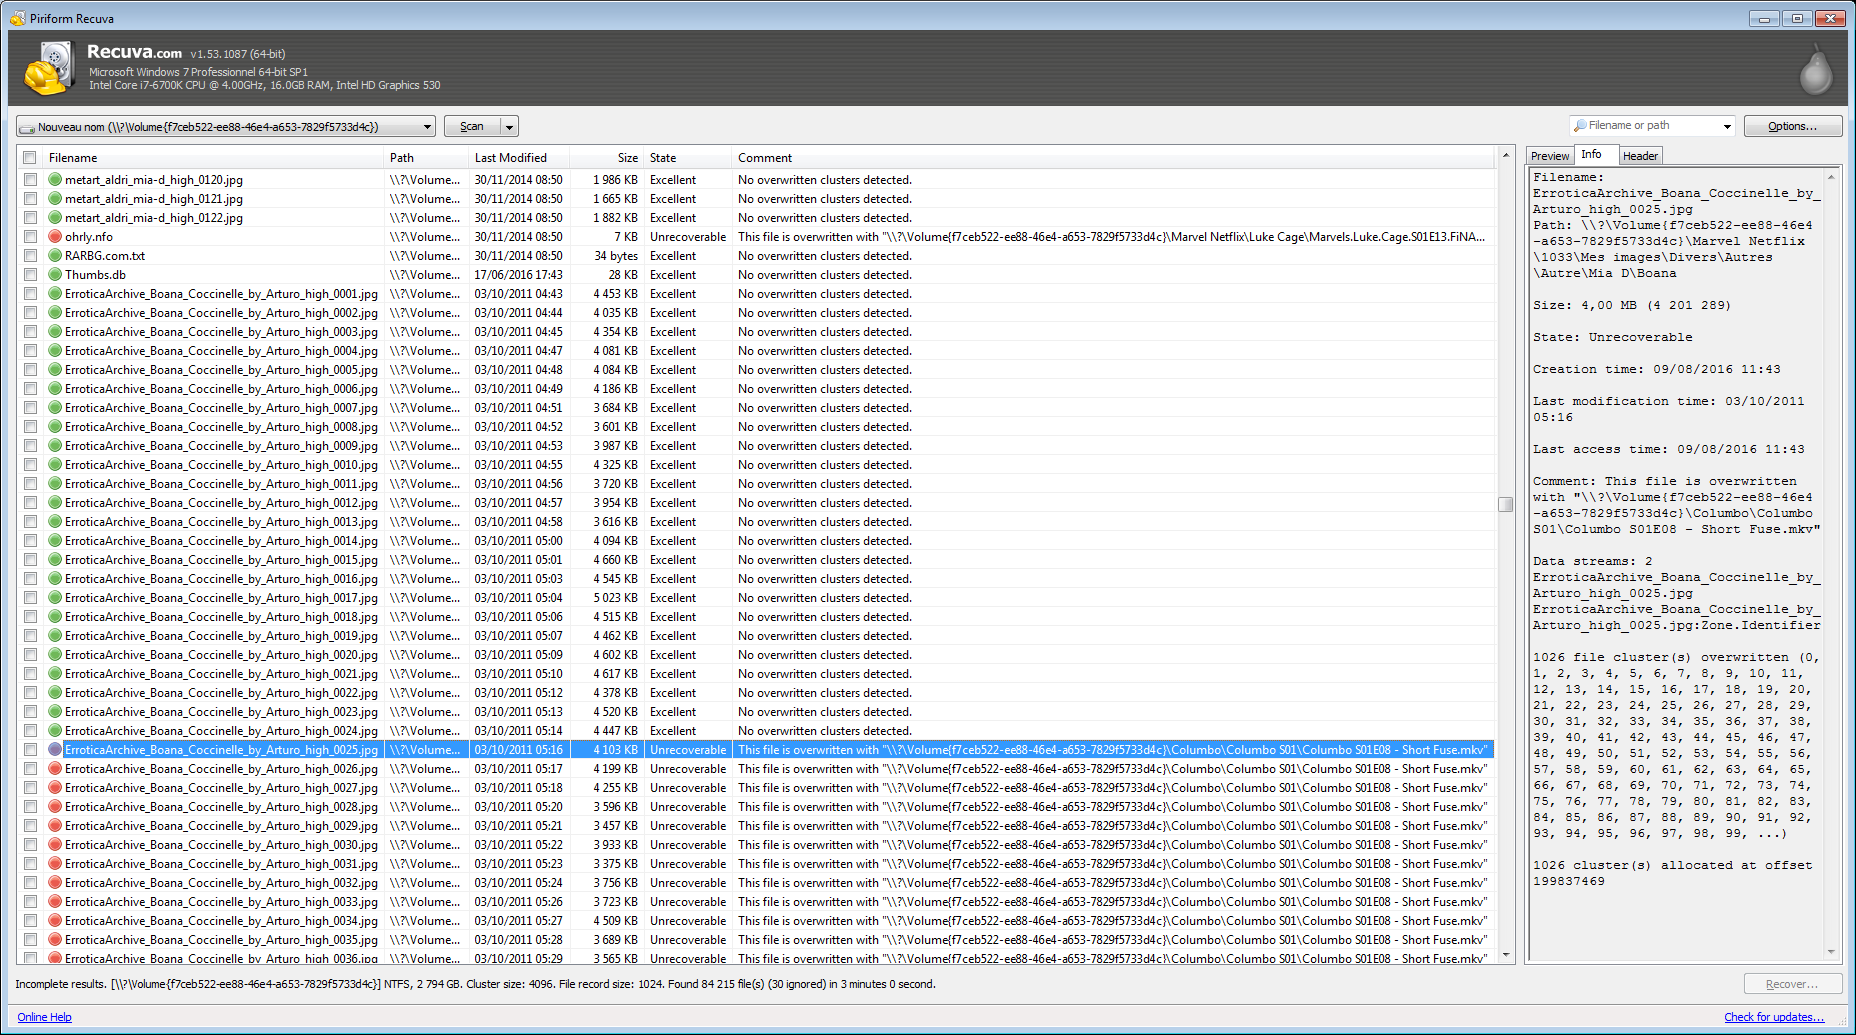Sort by the Size column header
This screenshot has height=1035, width=1856.
606,158
